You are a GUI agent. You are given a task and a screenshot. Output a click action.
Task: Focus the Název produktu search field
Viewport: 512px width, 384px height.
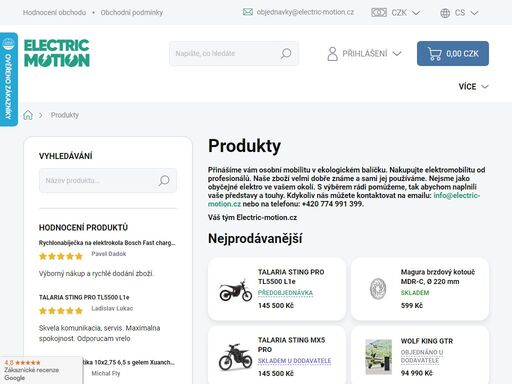108,181
